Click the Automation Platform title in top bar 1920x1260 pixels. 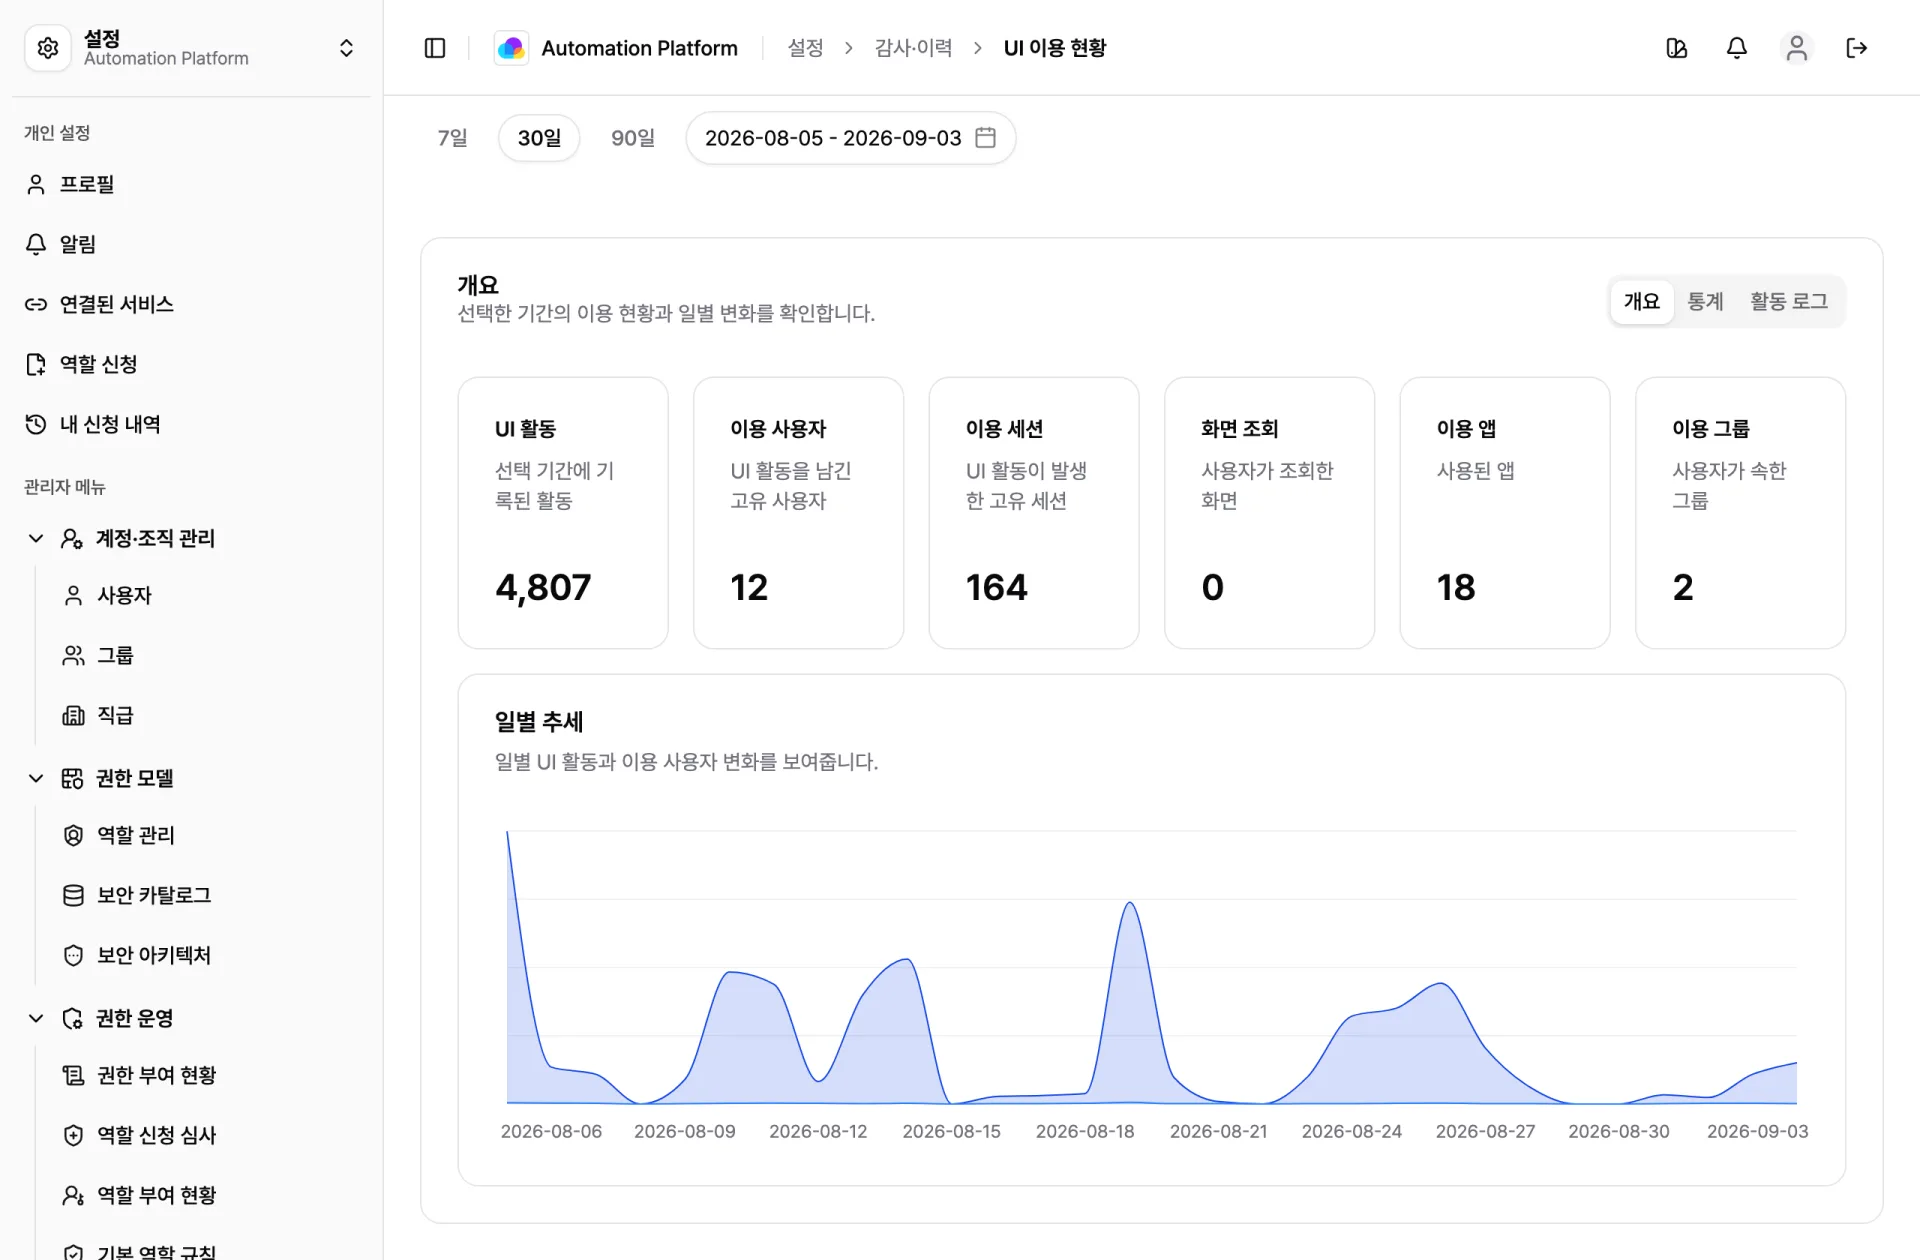coord(639,48)
